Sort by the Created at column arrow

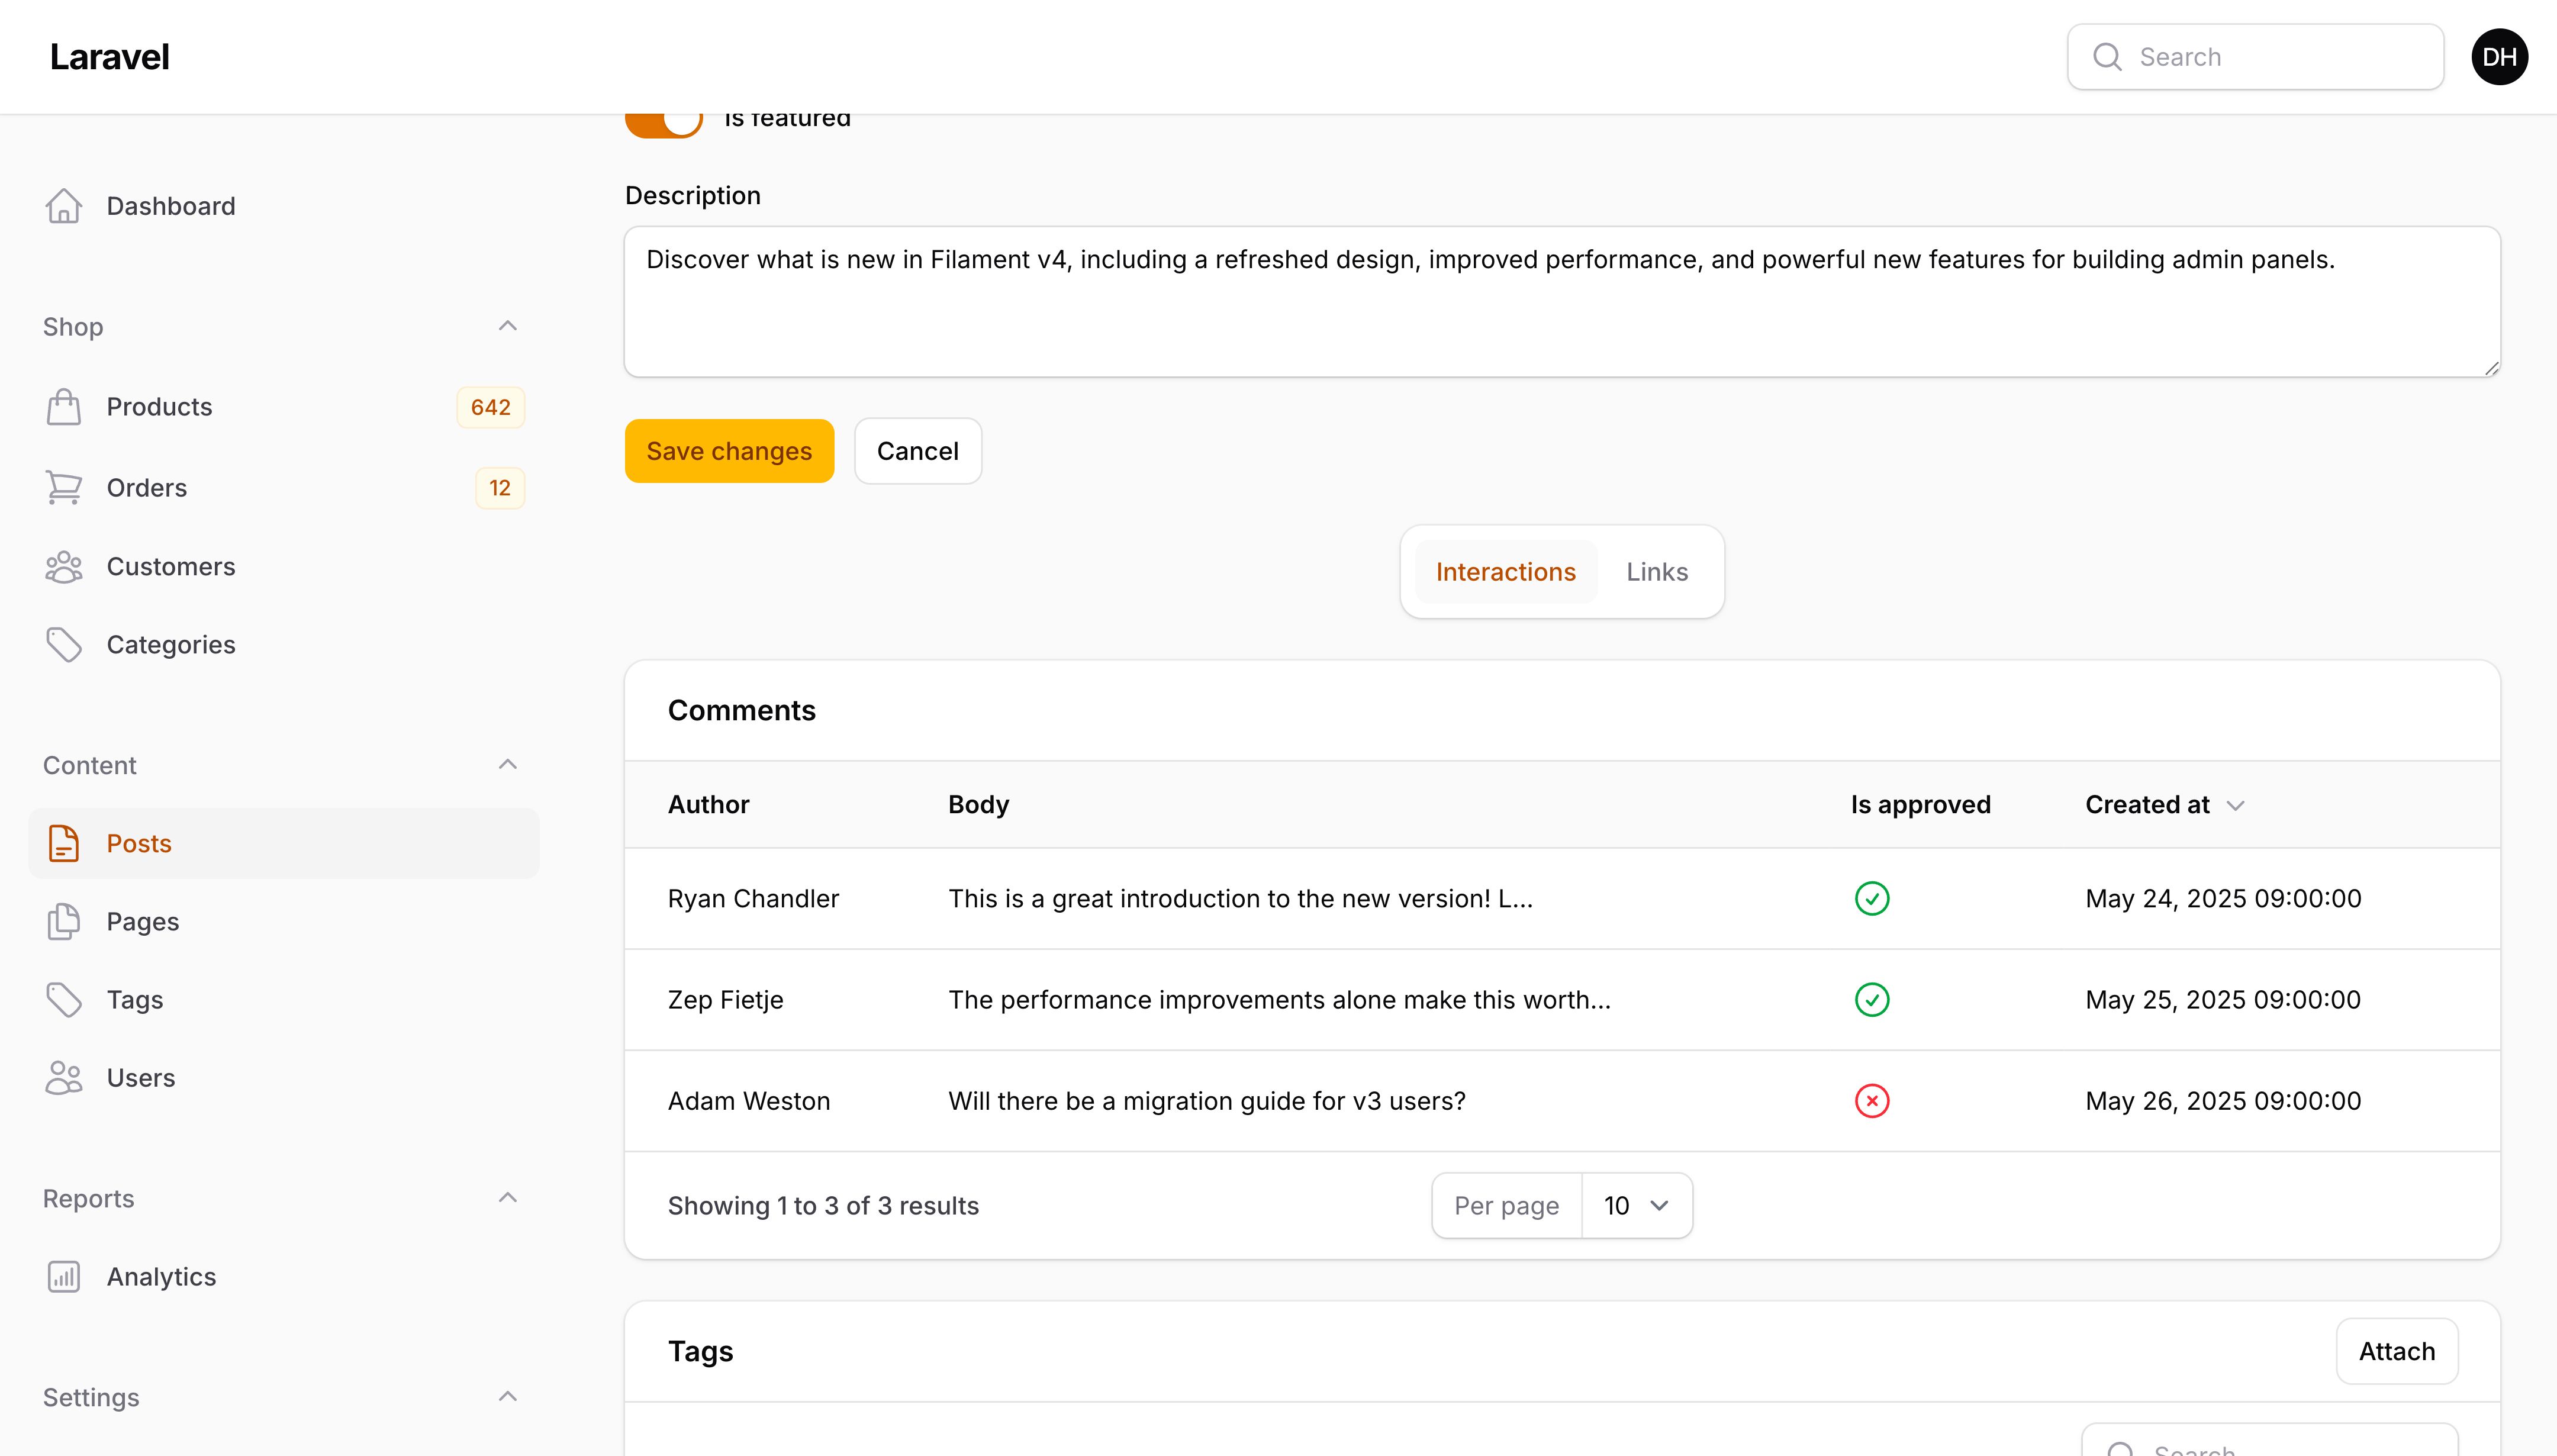[x=2236, y=805]
